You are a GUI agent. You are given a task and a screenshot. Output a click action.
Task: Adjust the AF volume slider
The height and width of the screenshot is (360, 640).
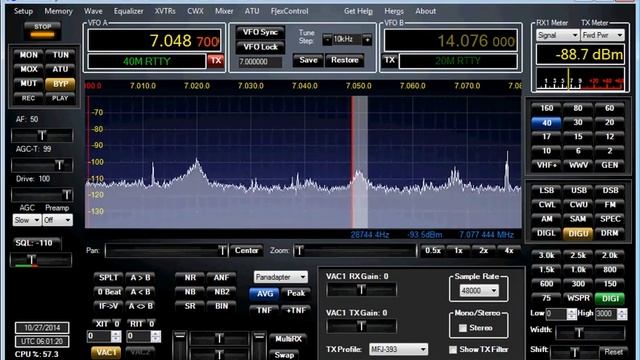tap(42, 135)
